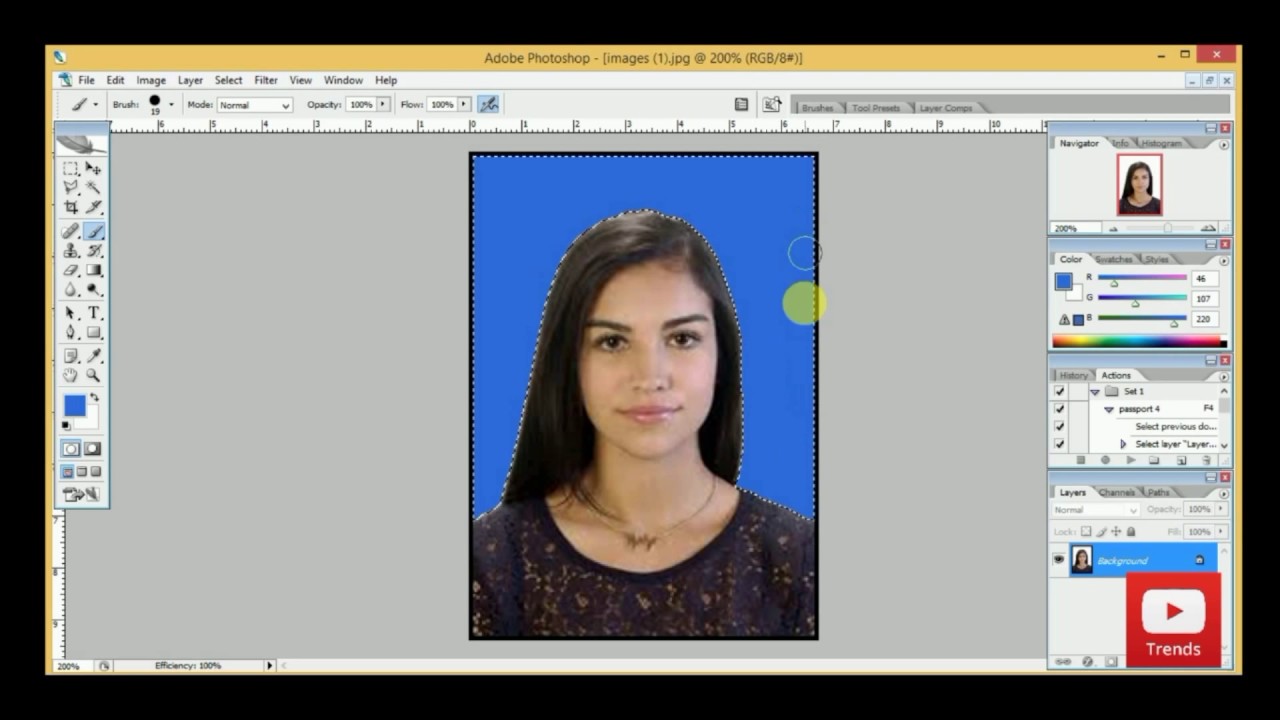Open the Select menu

228,80
